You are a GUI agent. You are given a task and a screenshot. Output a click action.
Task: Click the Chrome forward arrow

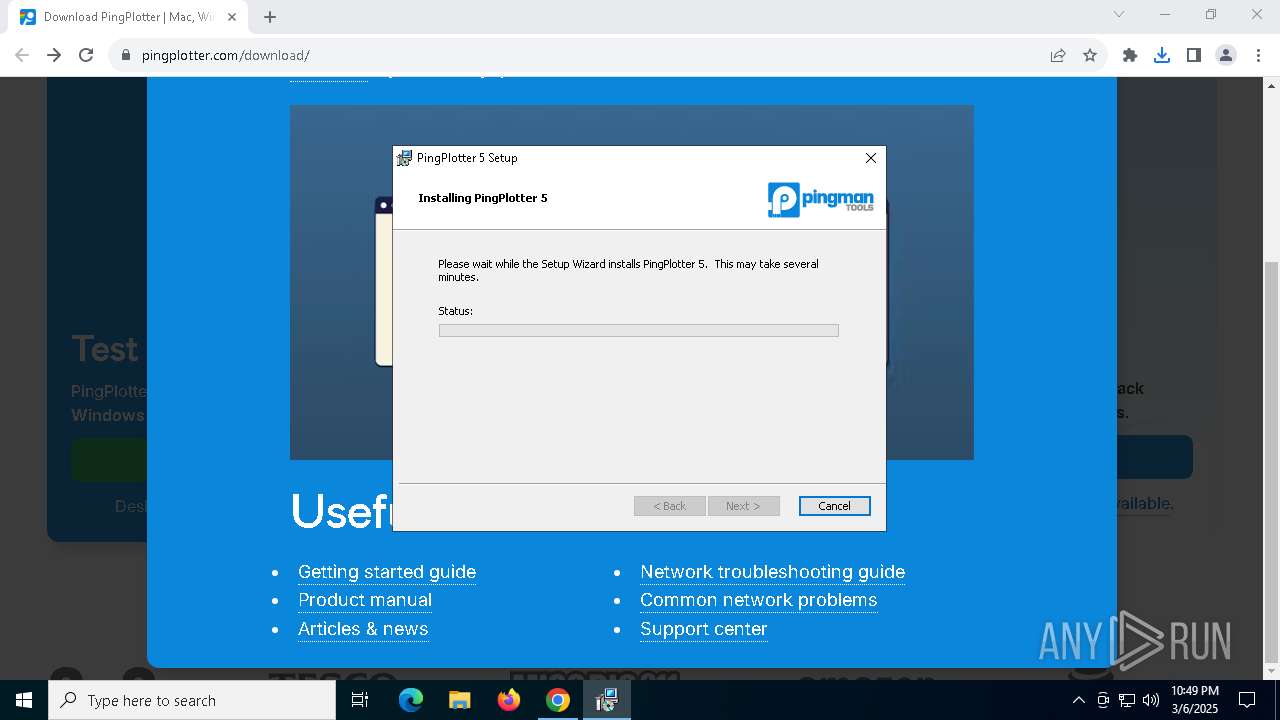(x=54, y=55)
